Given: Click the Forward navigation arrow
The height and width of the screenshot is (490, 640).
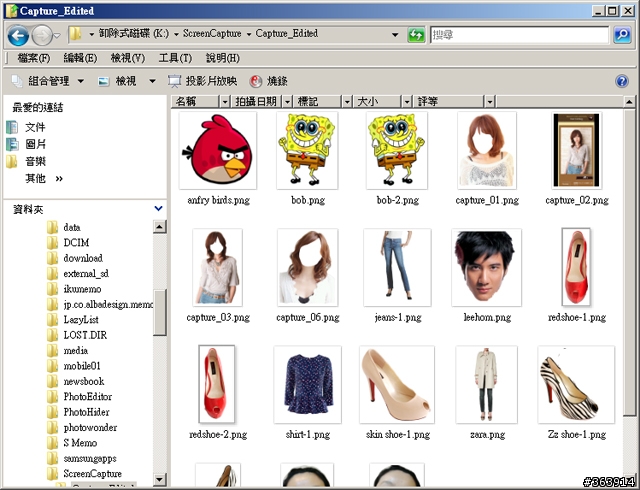Looking at the screenshot, I should point(42,36).
